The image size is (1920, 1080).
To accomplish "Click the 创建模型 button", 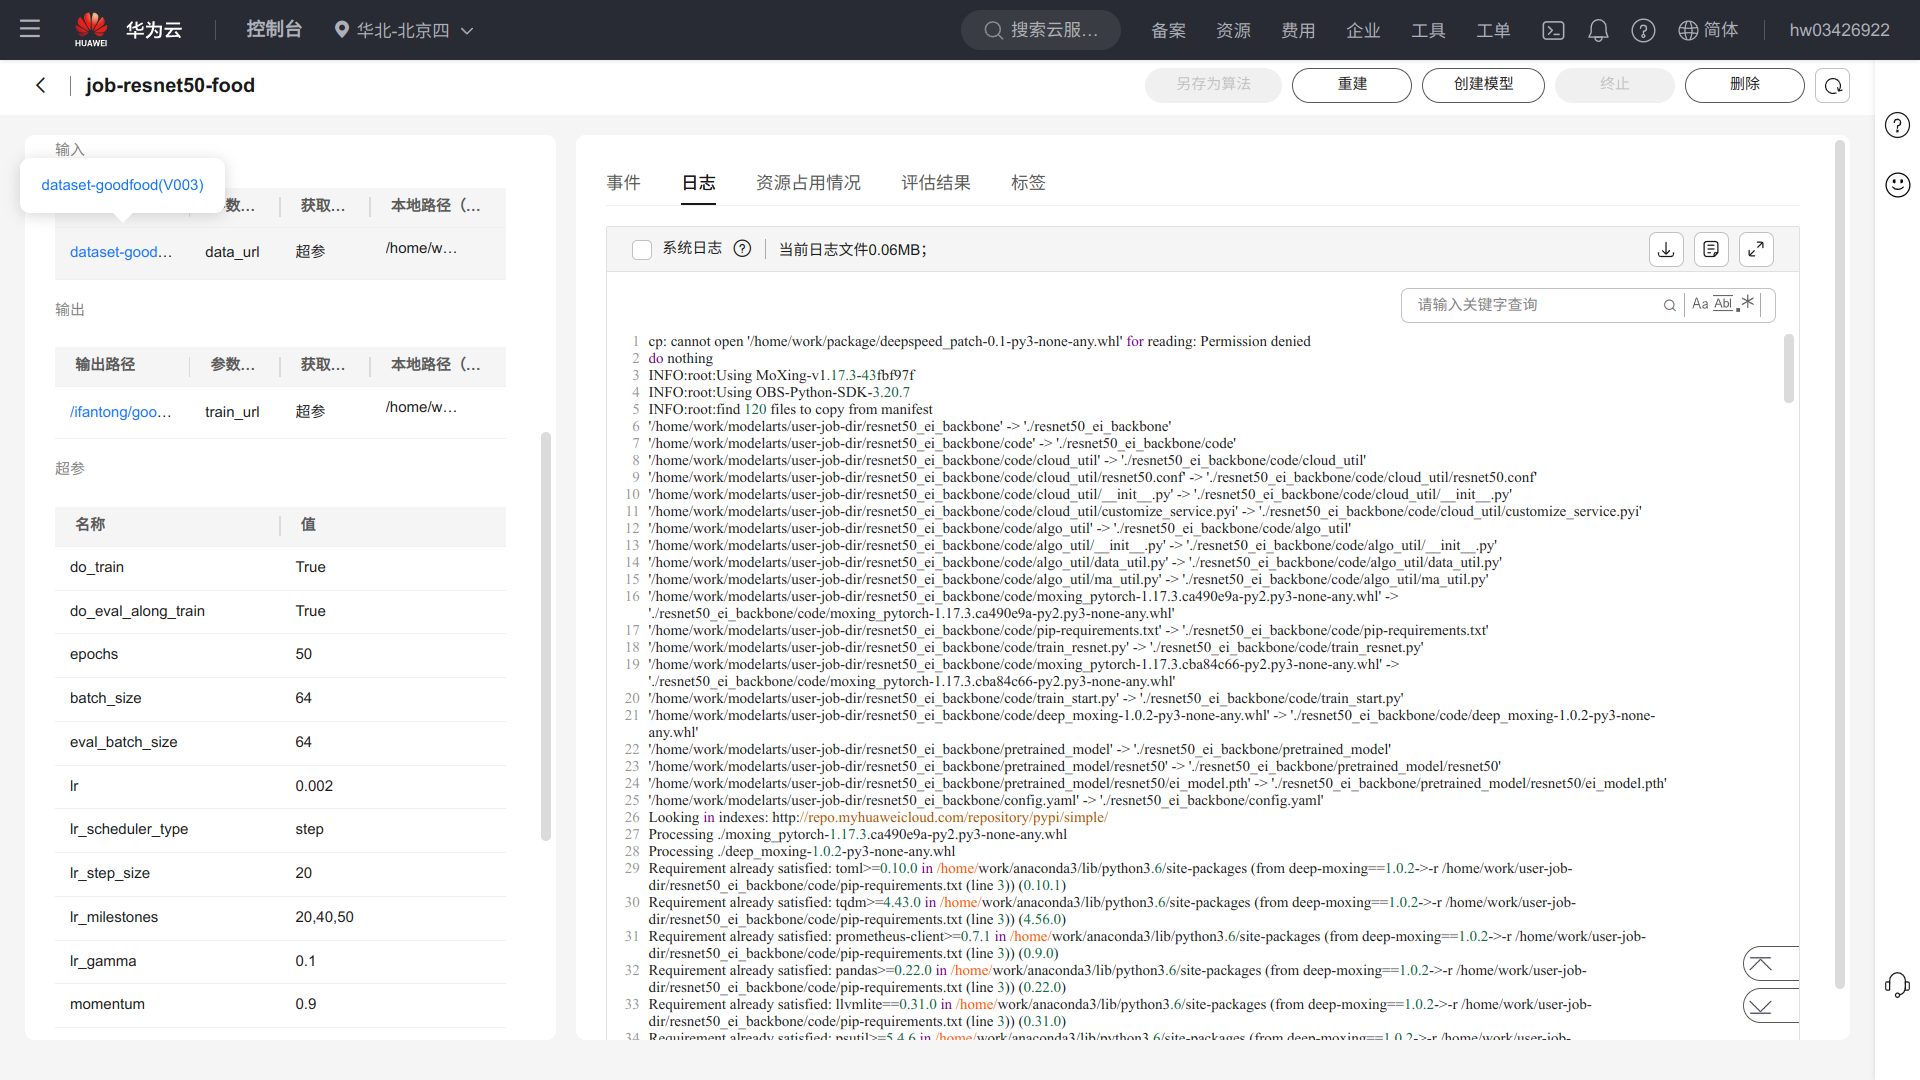I will [x=1483, y=85].
